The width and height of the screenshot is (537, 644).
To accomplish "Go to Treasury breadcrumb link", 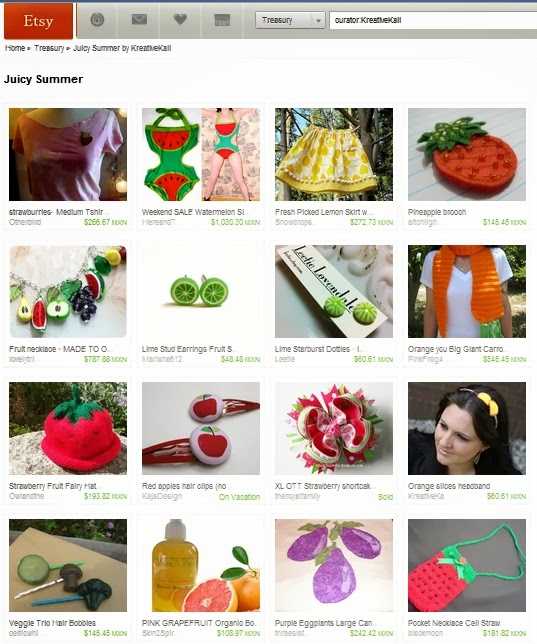I will coord(49,48).
